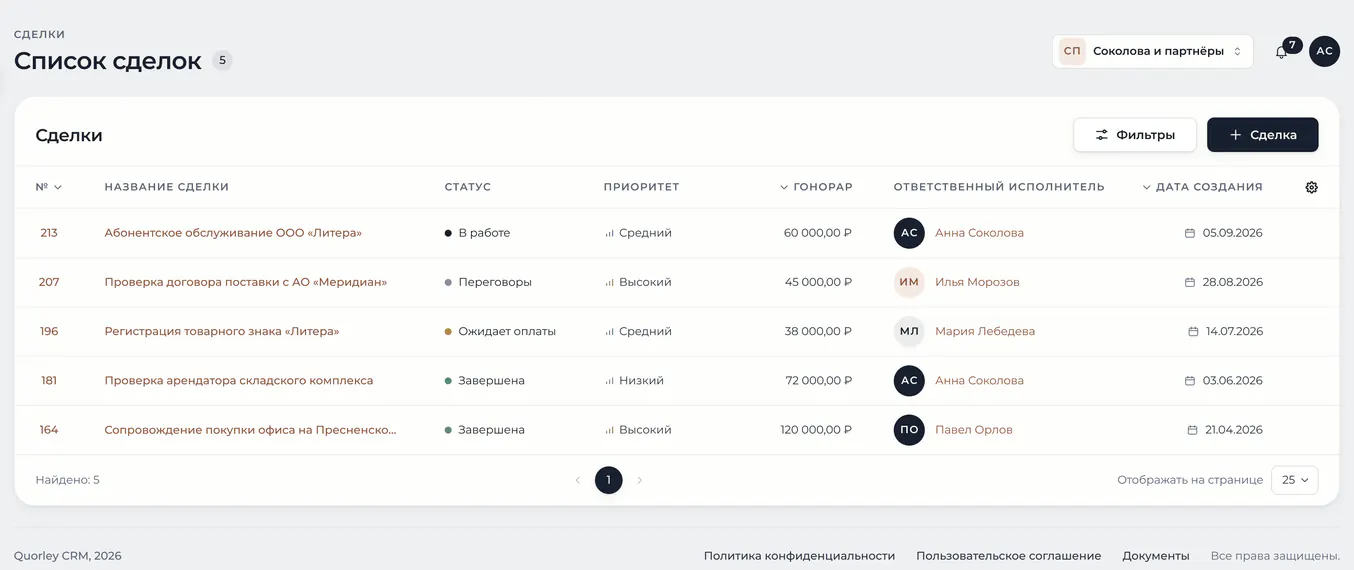
Task: Open the Соколова и партнёры organization switcher
Action: click(1152, 51)
